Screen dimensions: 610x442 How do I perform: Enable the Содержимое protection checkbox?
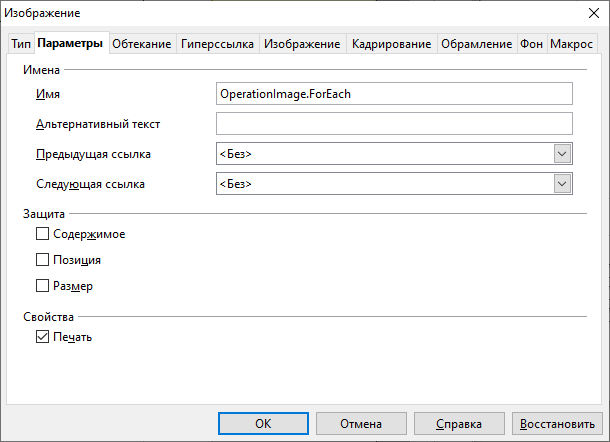click(x=42, y=234)
